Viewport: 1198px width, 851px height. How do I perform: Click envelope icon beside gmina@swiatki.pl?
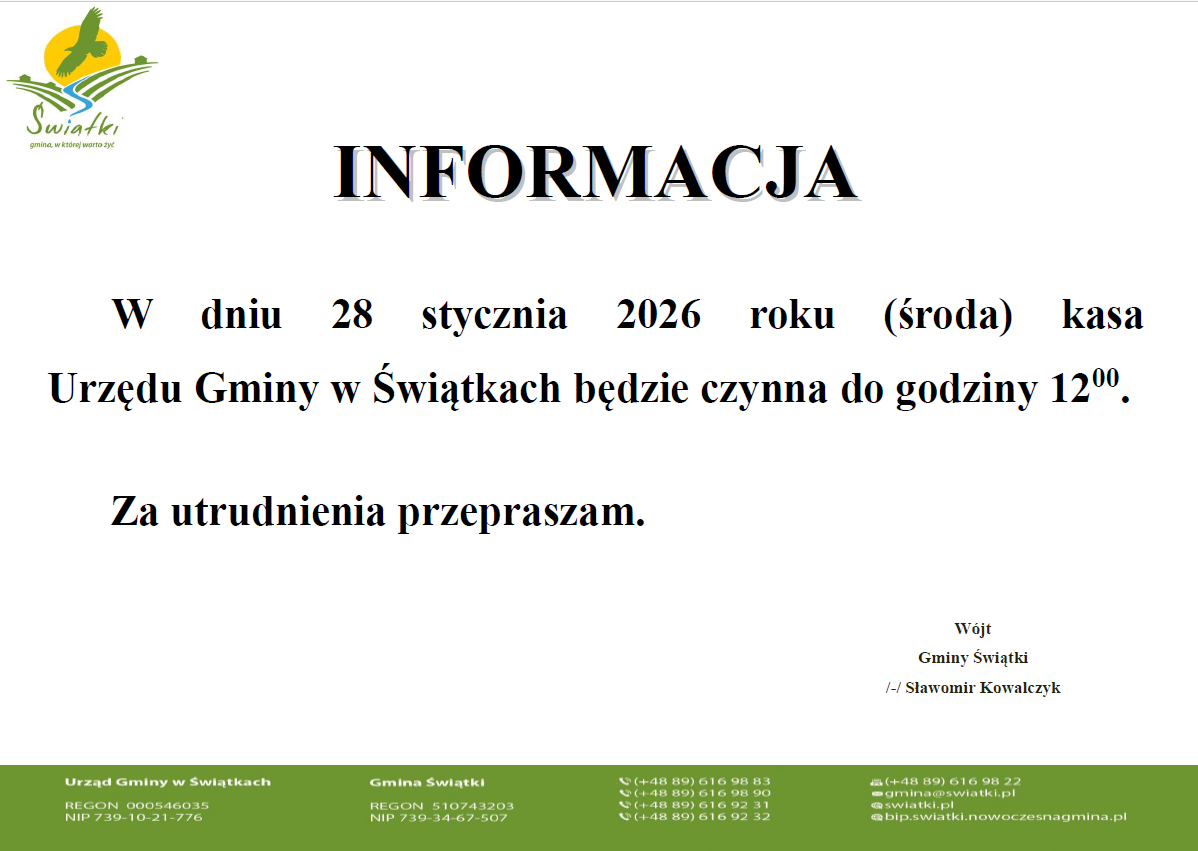876,794
